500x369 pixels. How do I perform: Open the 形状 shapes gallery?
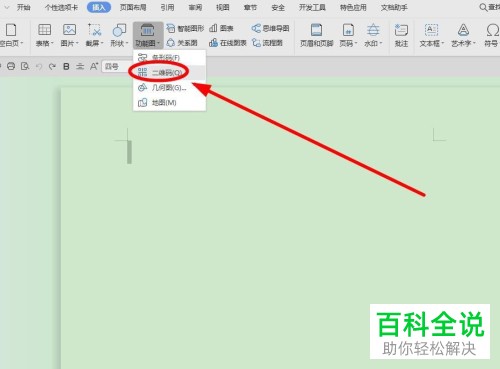[119, 35]
